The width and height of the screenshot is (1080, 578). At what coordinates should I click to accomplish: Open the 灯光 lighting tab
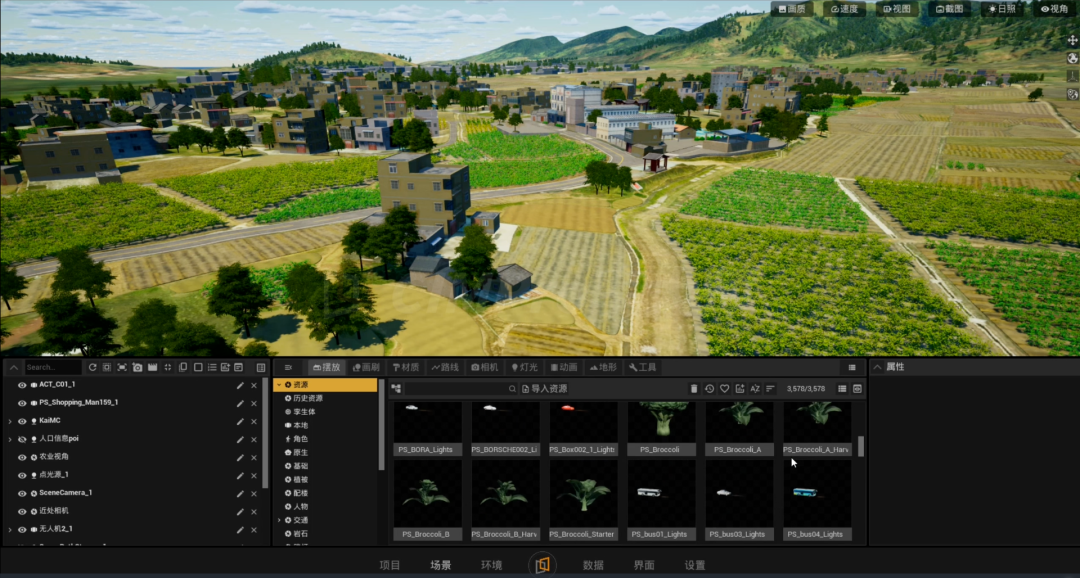tap(525, 367)
